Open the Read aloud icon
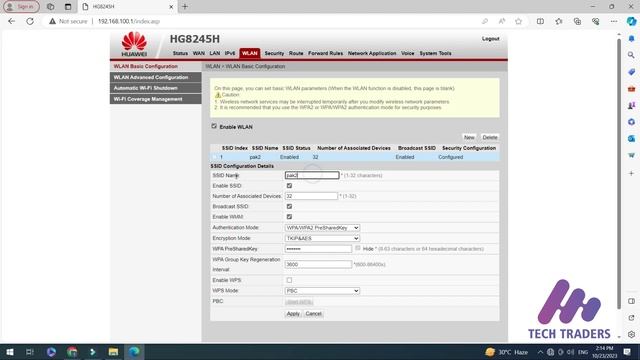 [x=502, y=21]
